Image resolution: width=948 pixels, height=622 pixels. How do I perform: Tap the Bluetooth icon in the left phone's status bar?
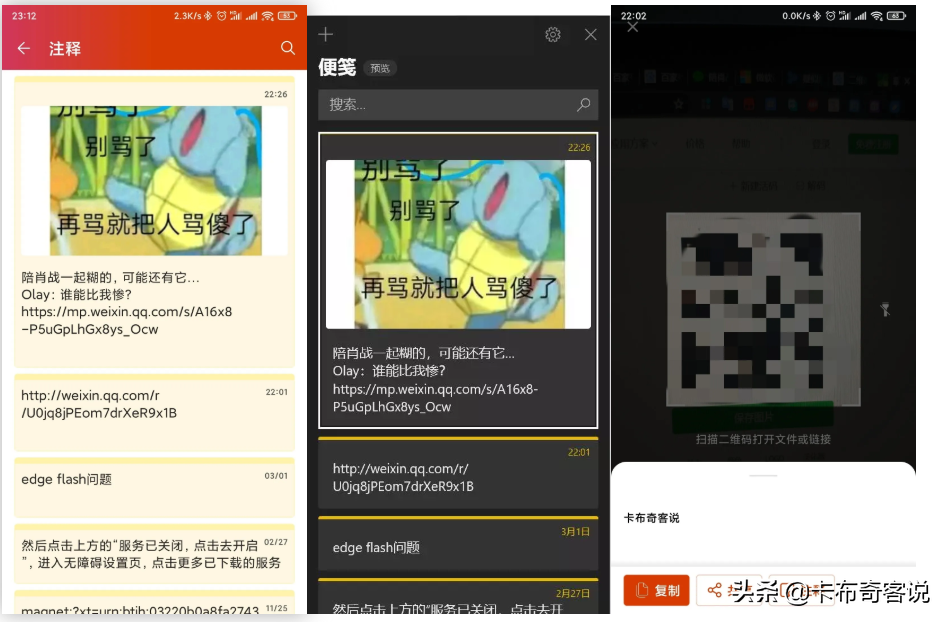coord(208,16)
